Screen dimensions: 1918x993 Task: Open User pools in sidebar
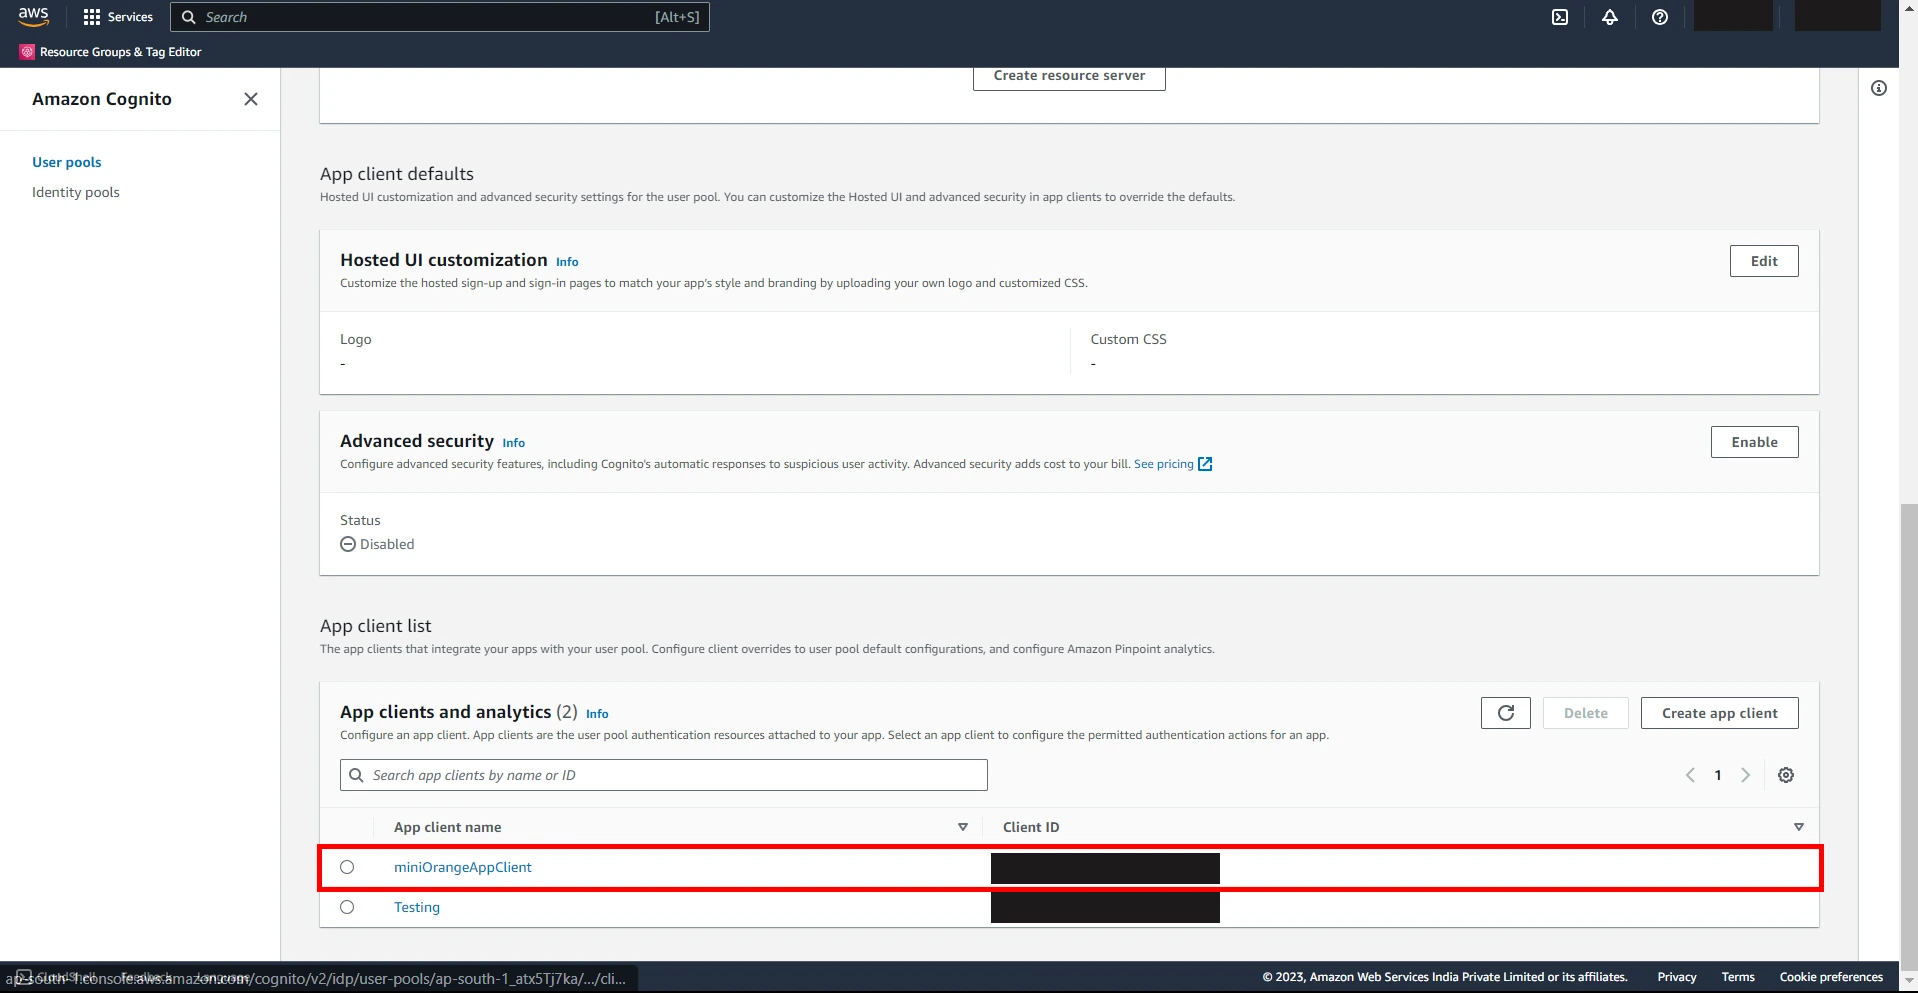[x=67, y=162]
